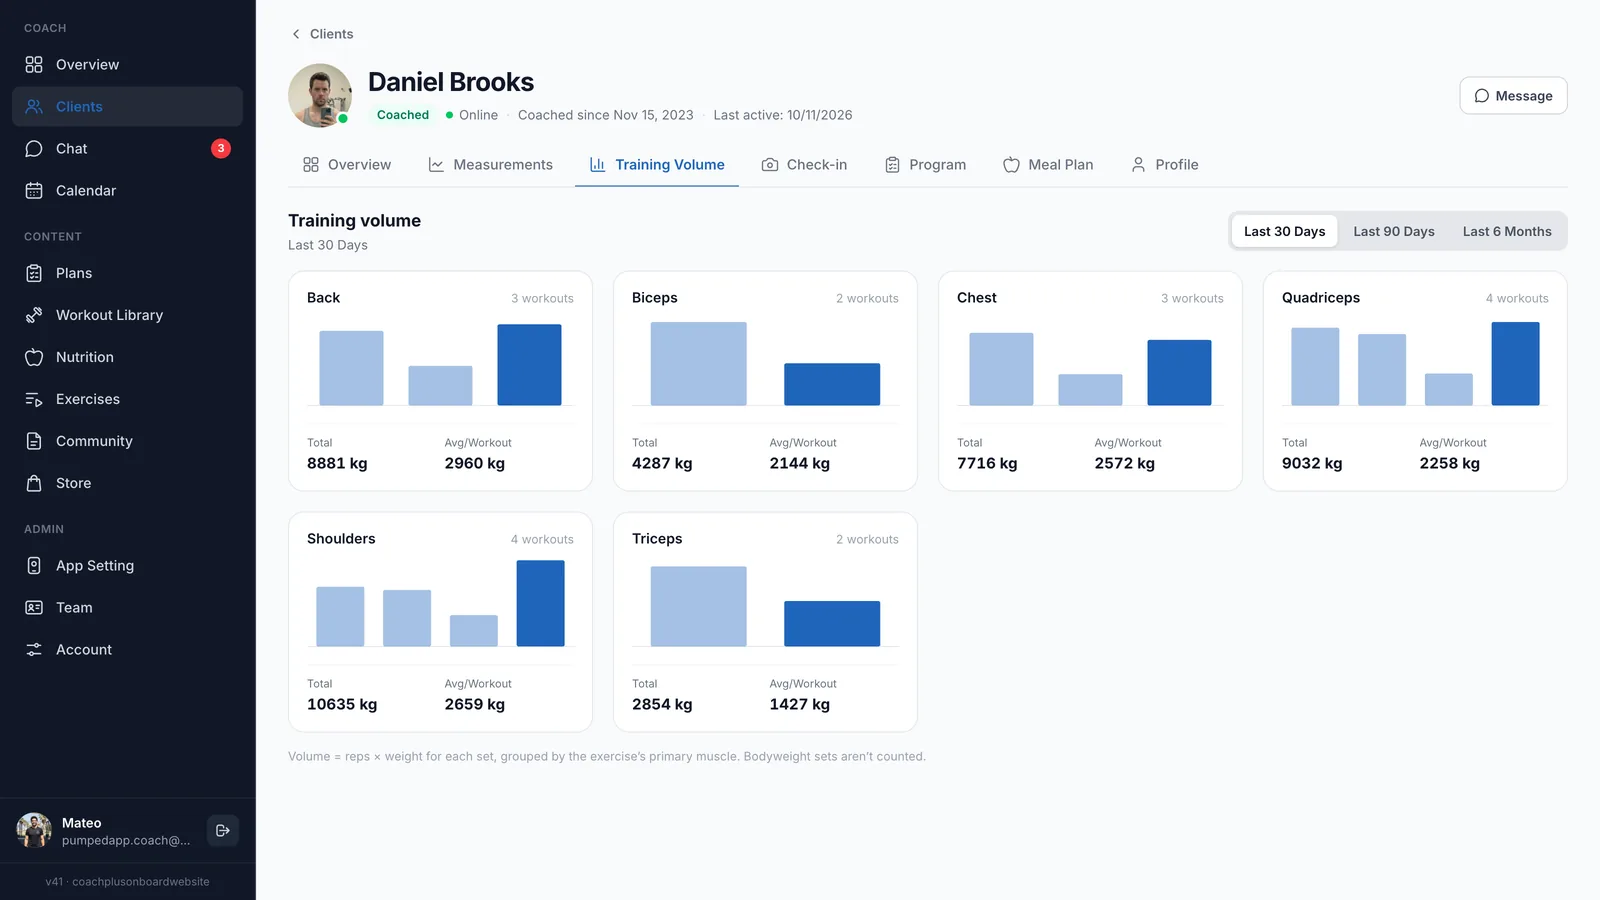Click the Exercises list icon
The width and height of the screenshot is (1600, 900).
[34, 399]
